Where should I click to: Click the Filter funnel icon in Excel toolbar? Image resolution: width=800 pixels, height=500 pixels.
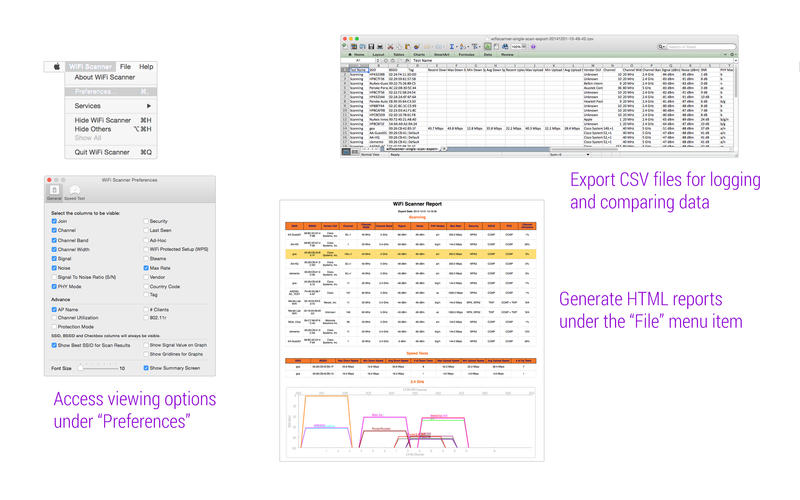click(x=474, y=46)
